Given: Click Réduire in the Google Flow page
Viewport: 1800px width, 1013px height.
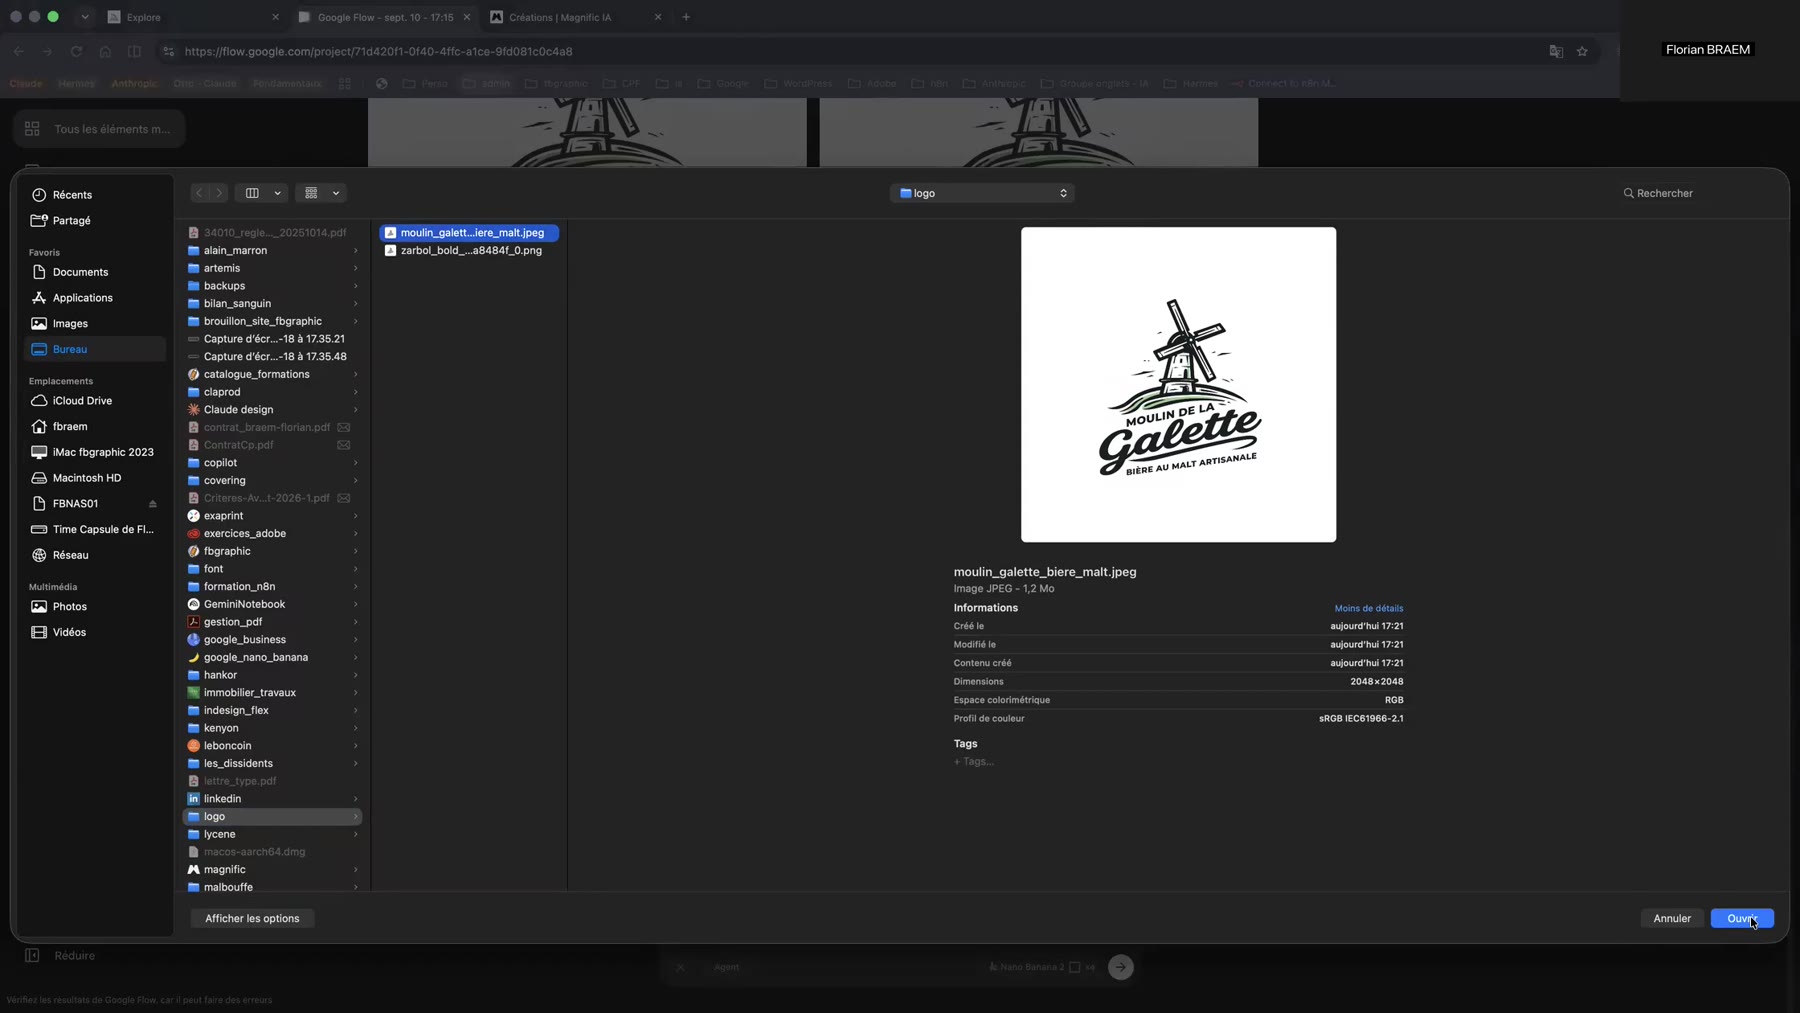Looking at the screenshot, I should click(x=61, y=956).
